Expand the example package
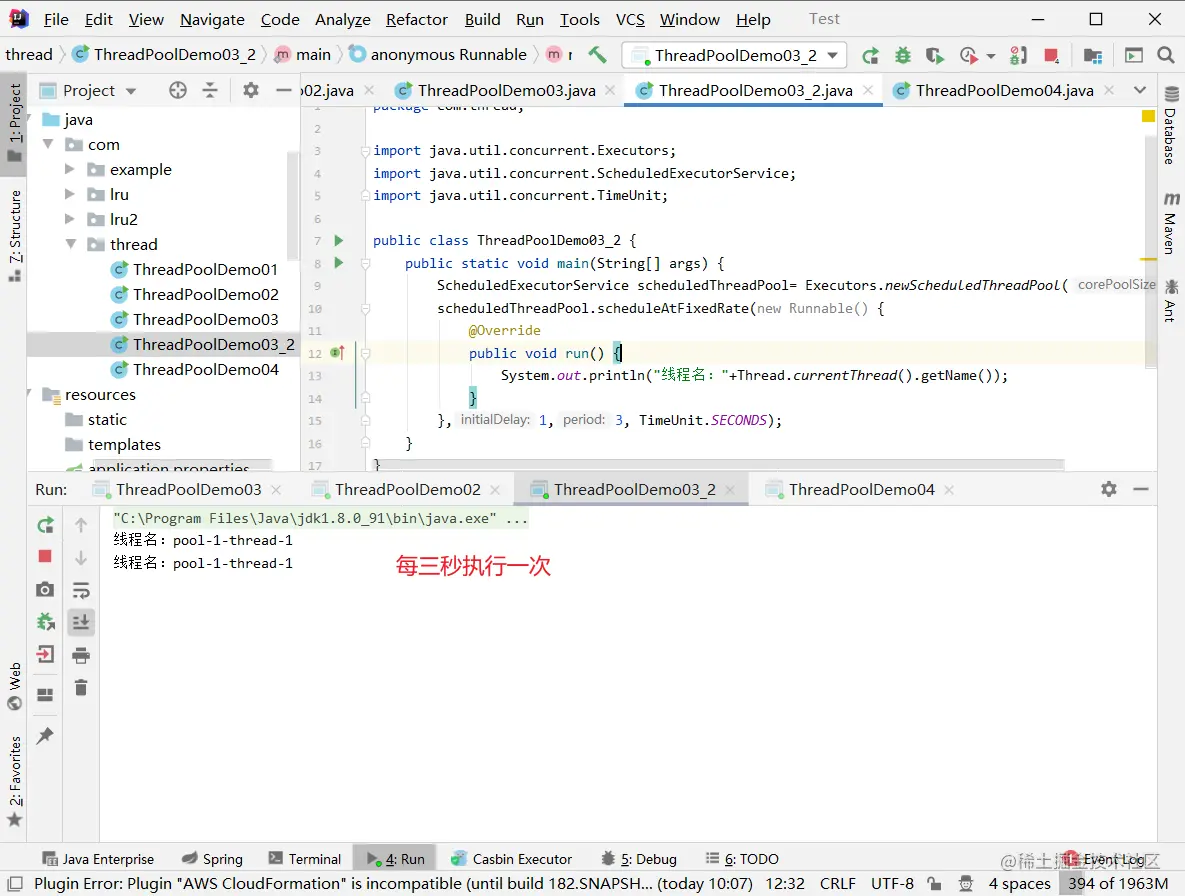This screenshot has width=1185, height=896. (x=70, y=168)
